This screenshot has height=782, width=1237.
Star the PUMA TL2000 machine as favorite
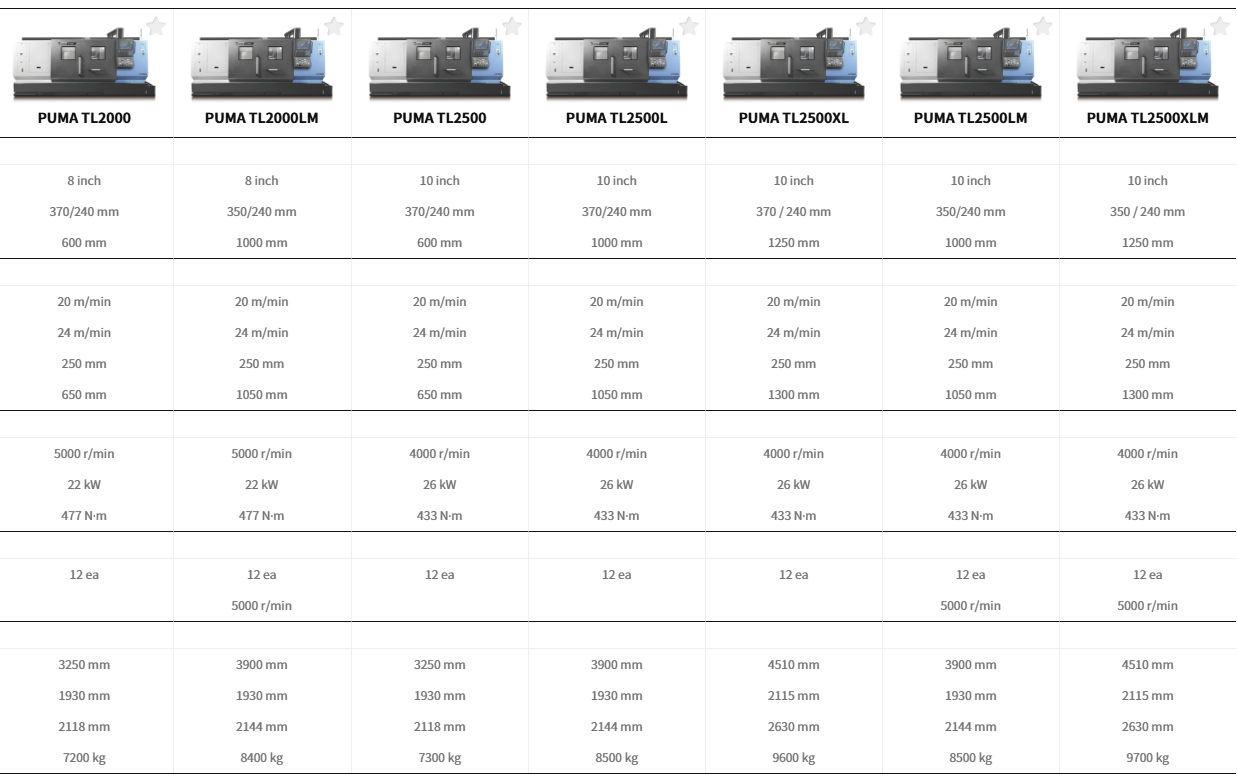coord(156,26)
